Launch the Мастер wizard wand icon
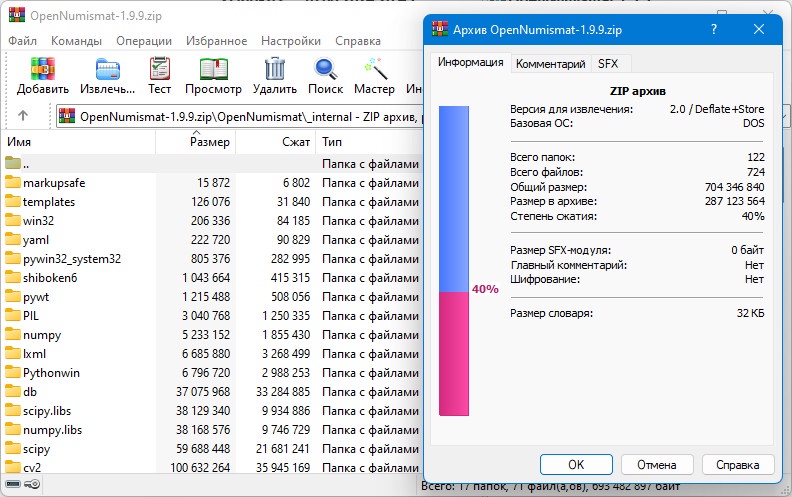 click(375, 69)
